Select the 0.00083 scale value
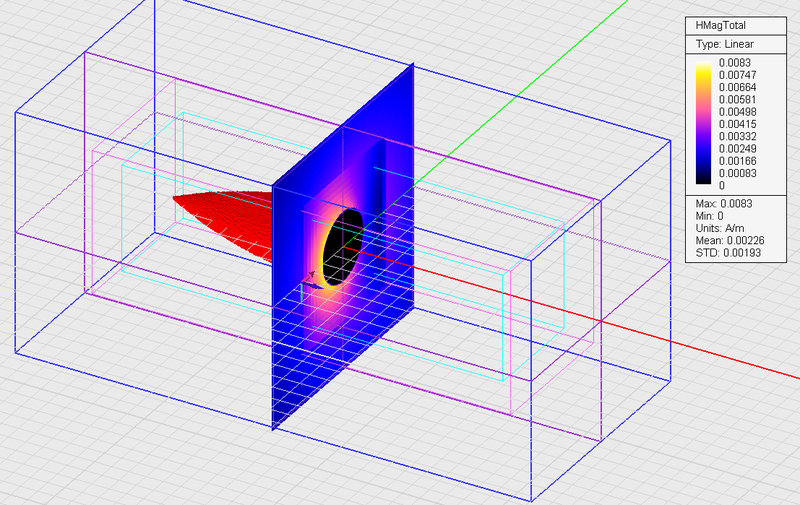The width and height of the screenshot is (800, 505). 737,173
